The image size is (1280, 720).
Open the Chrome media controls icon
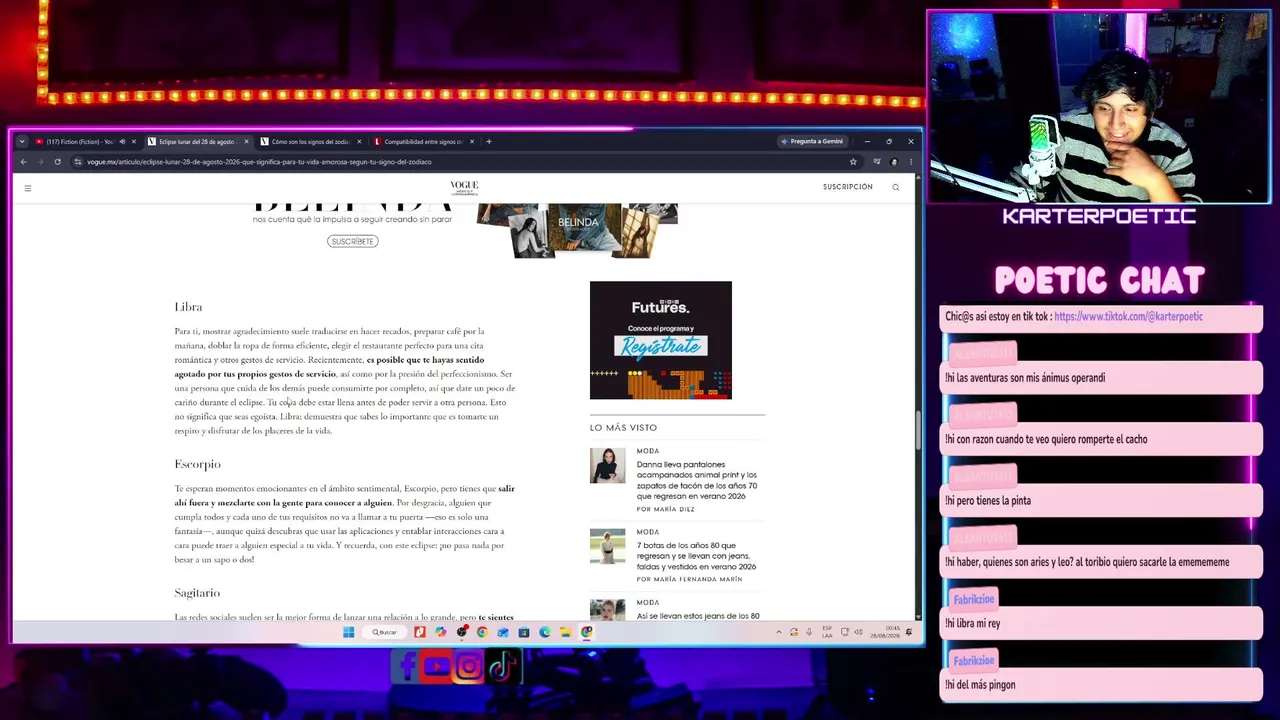point(877,162)
